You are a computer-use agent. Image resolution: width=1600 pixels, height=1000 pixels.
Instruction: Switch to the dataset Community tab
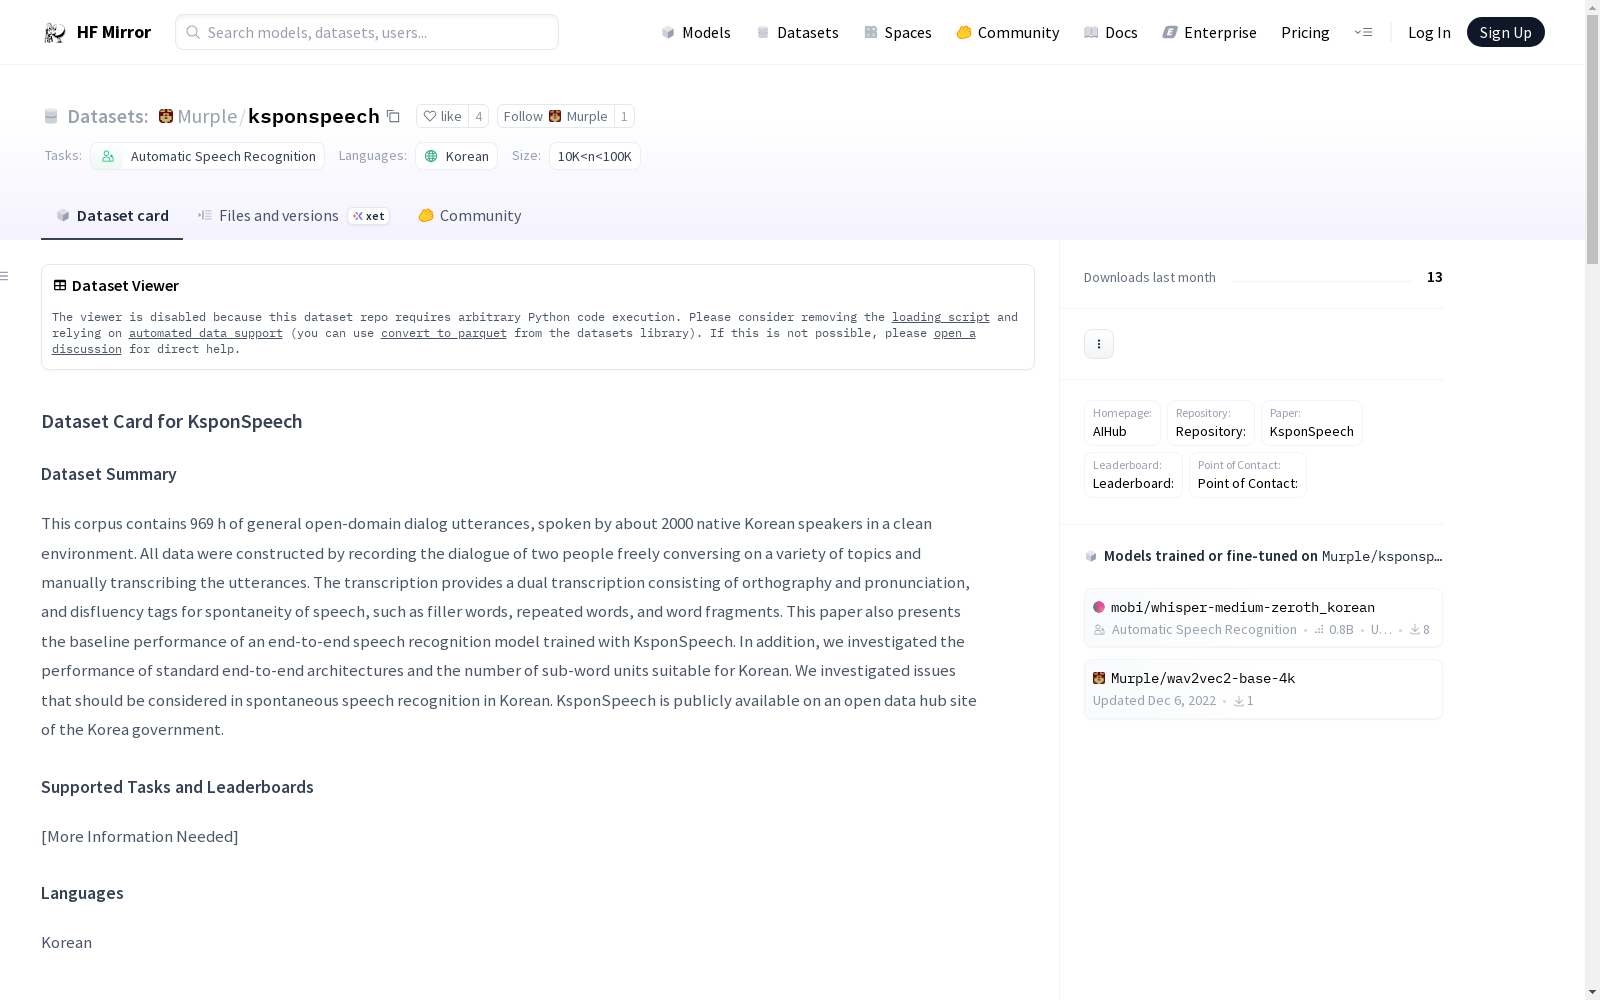click(x=469, y=216)
